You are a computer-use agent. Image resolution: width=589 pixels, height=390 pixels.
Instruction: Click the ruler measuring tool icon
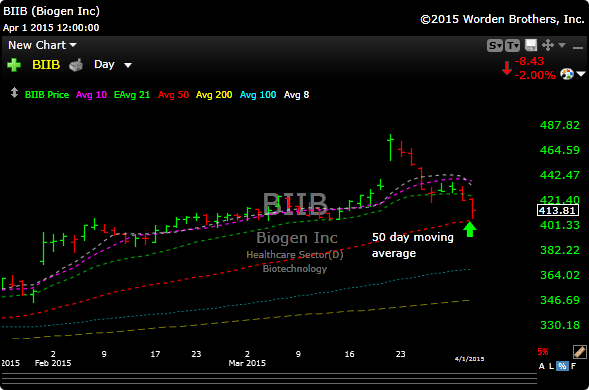(580, 352)
